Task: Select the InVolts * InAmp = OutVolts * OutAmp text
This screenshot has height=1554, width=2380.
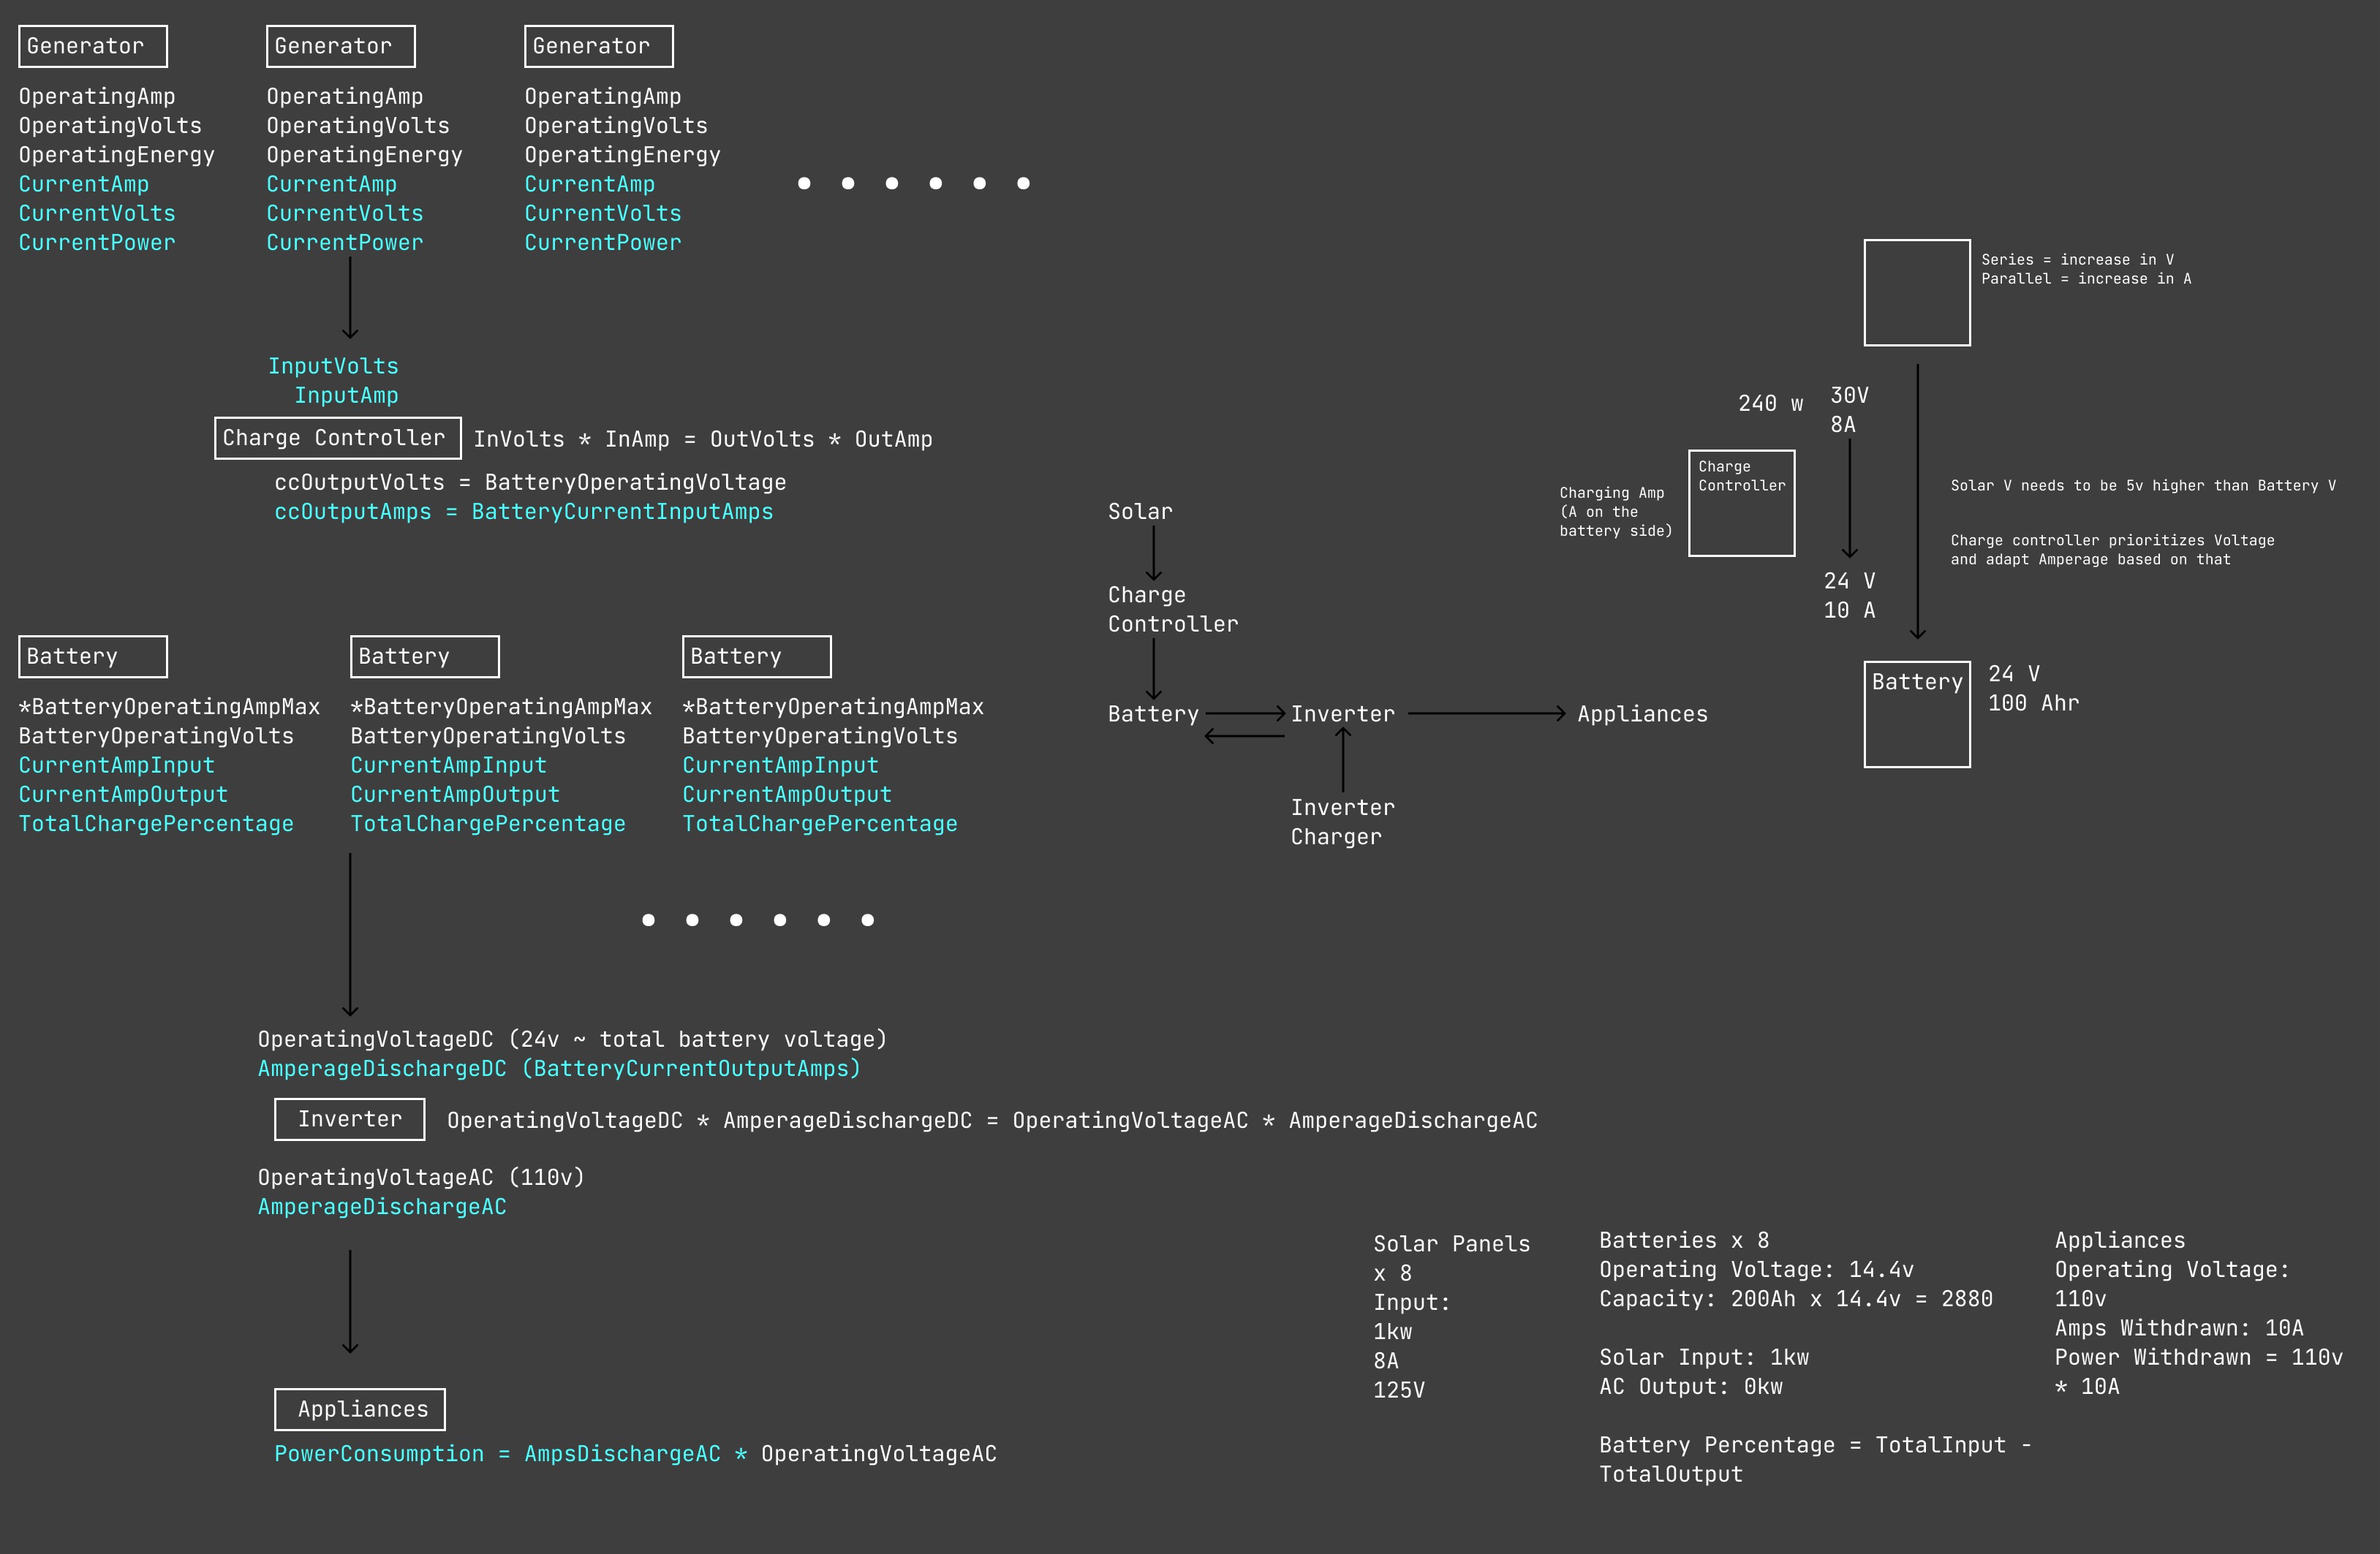Action: (x=702, y=440)
